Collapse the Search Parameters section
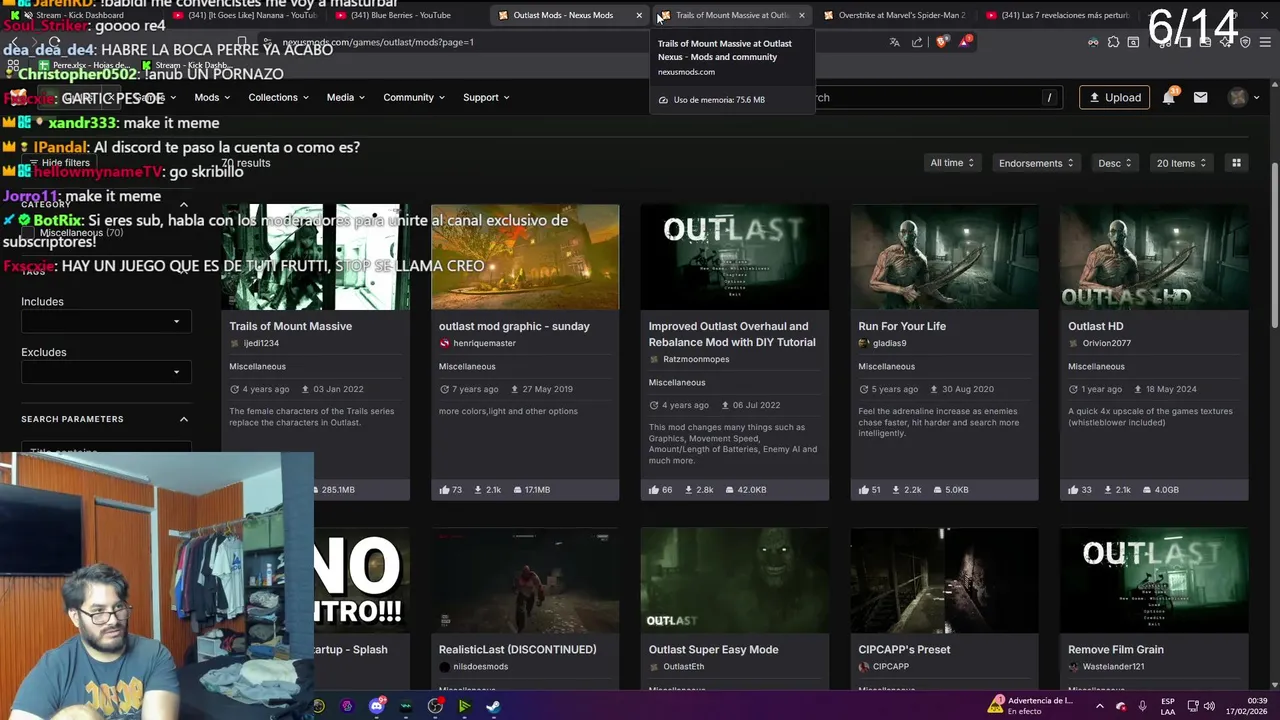 pos(183,419)
